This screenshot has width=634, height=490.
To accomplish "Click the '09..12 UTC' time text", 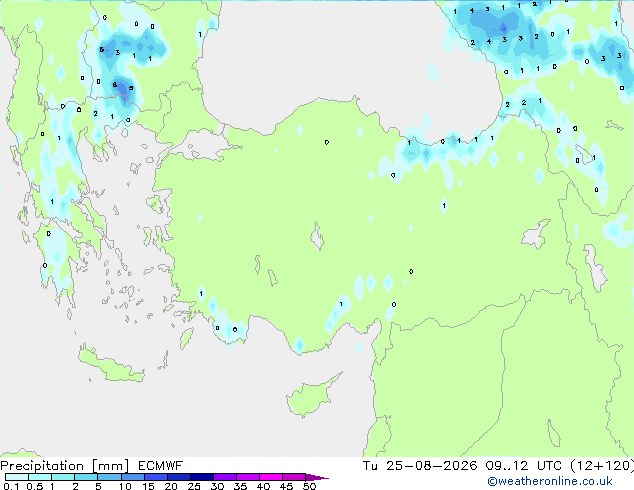I will [x=524, y=466].
